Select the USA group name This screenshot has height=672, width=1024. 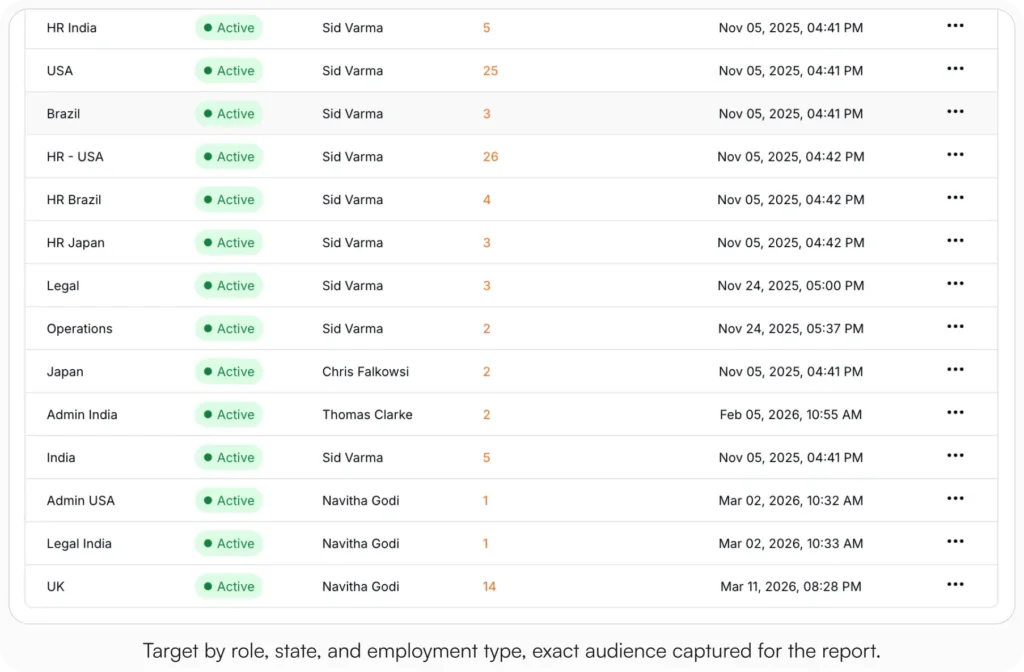click(x=60, y=71)
